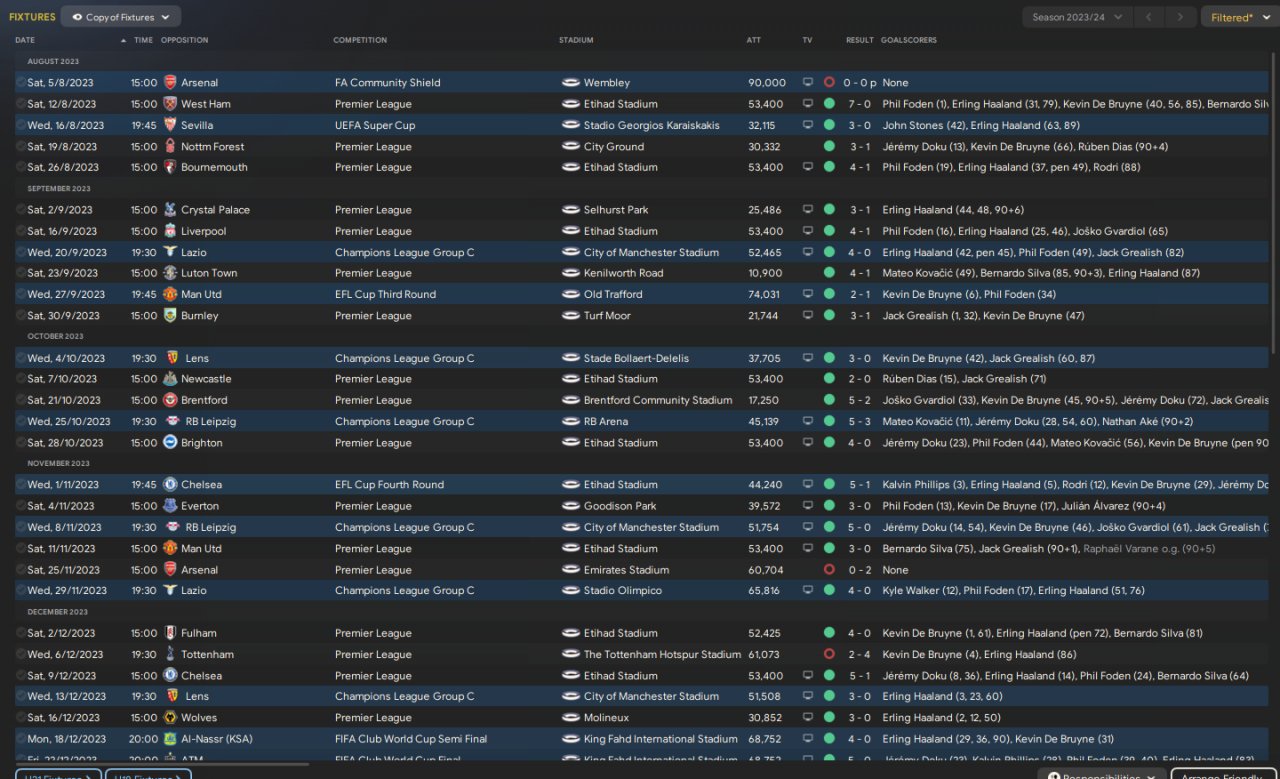
Task: Sort by the Opposition column header
Action: pos(185,40)
